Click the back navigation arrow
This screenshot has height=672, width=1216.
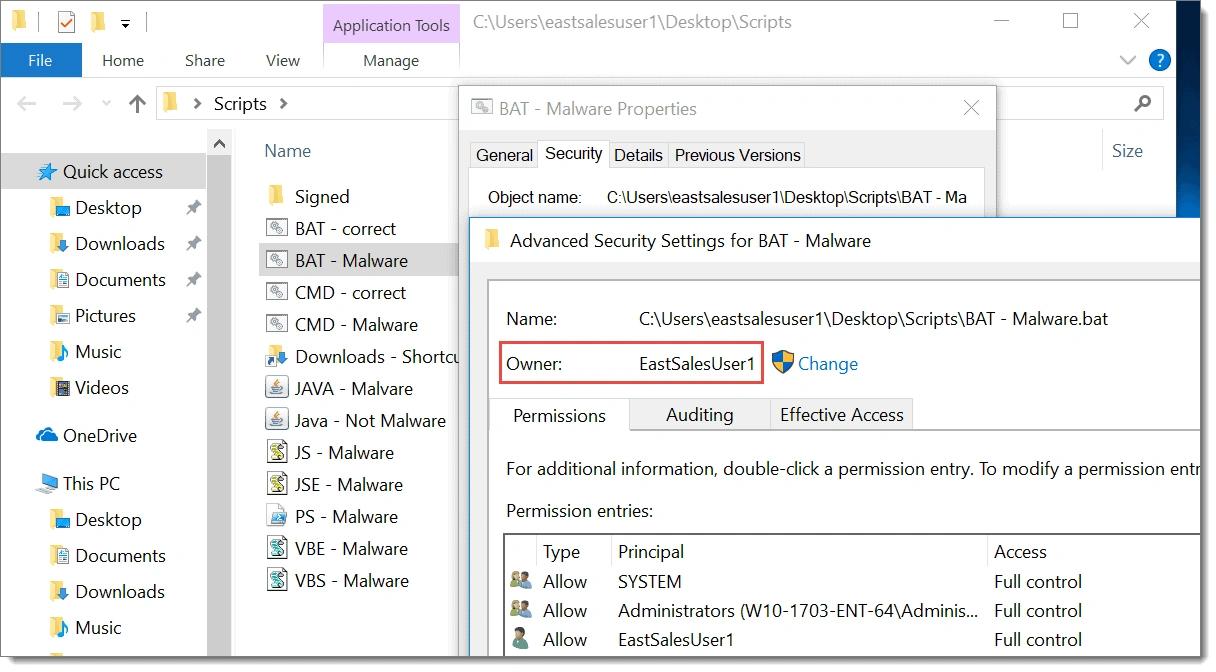(x=28, y=103)
